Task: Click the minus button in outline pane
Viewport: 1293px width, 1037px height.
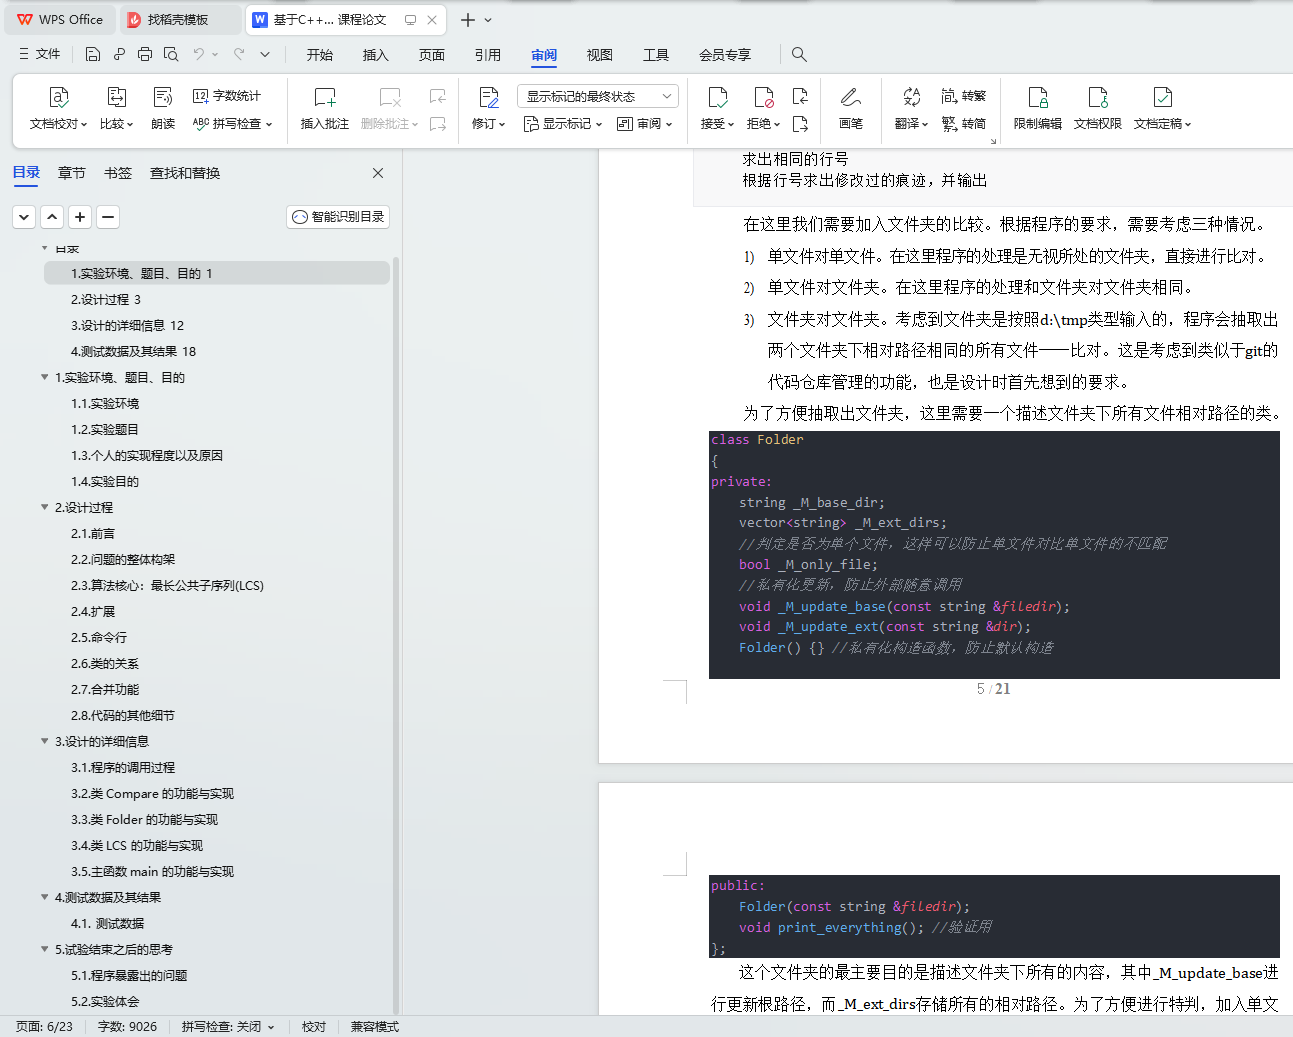Action: pyautogui.click(x=108, y=217)
